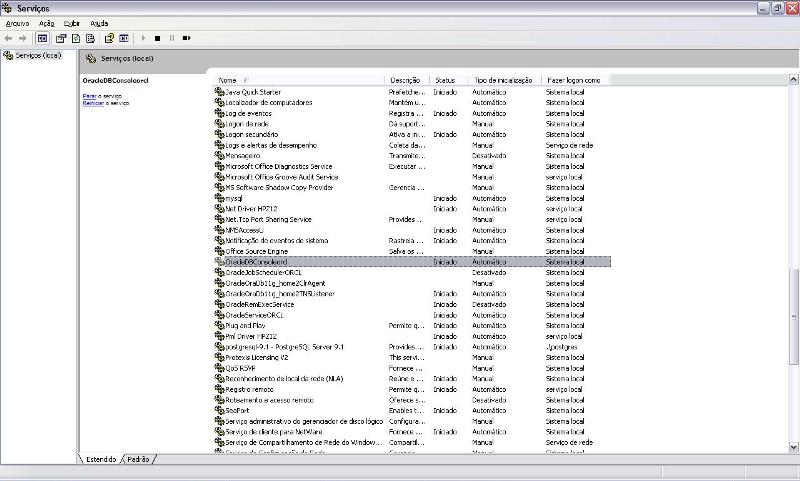The image size is (800, 481).
Task: Click the scrollbar down arrow
Action: [x=793, y=447]
